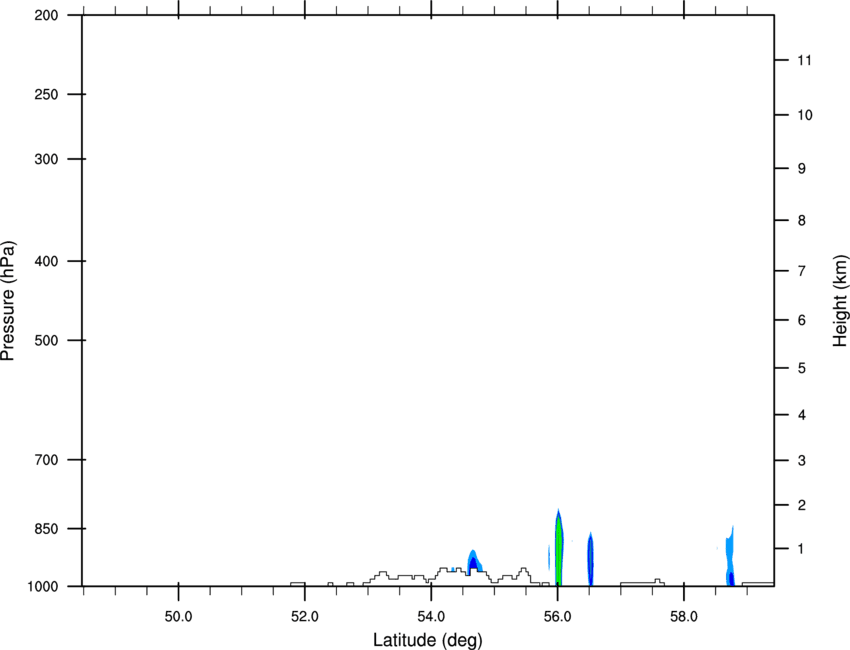
Task: Click the 8 km height label
Action: (802, 220)
